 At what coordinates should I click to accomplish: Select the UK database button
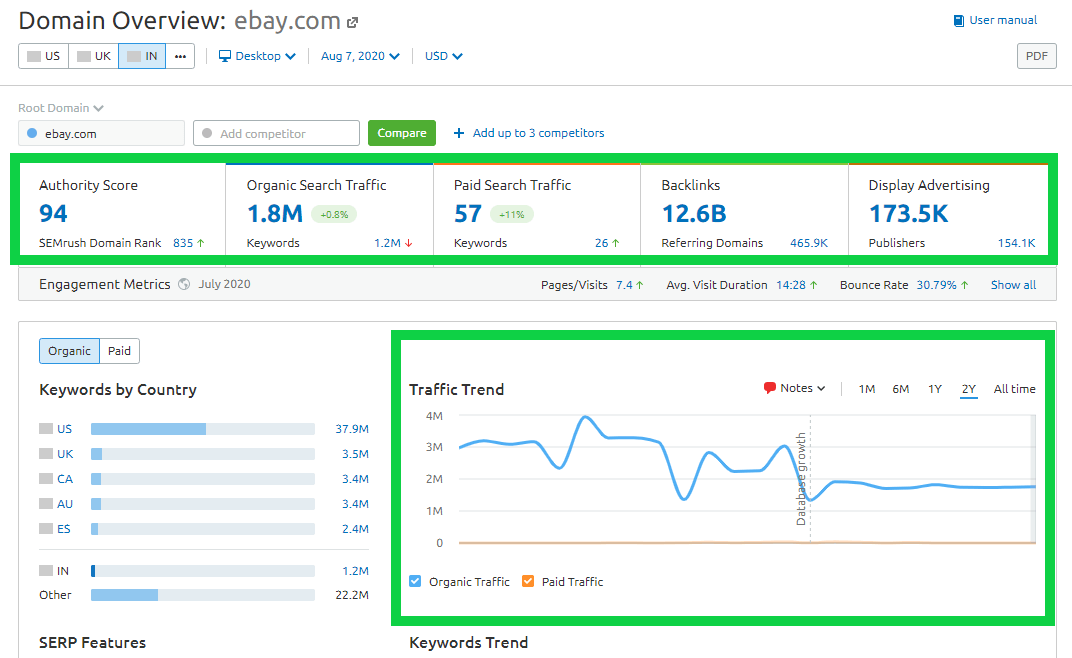pyautogui.click(x=94, y=56)
